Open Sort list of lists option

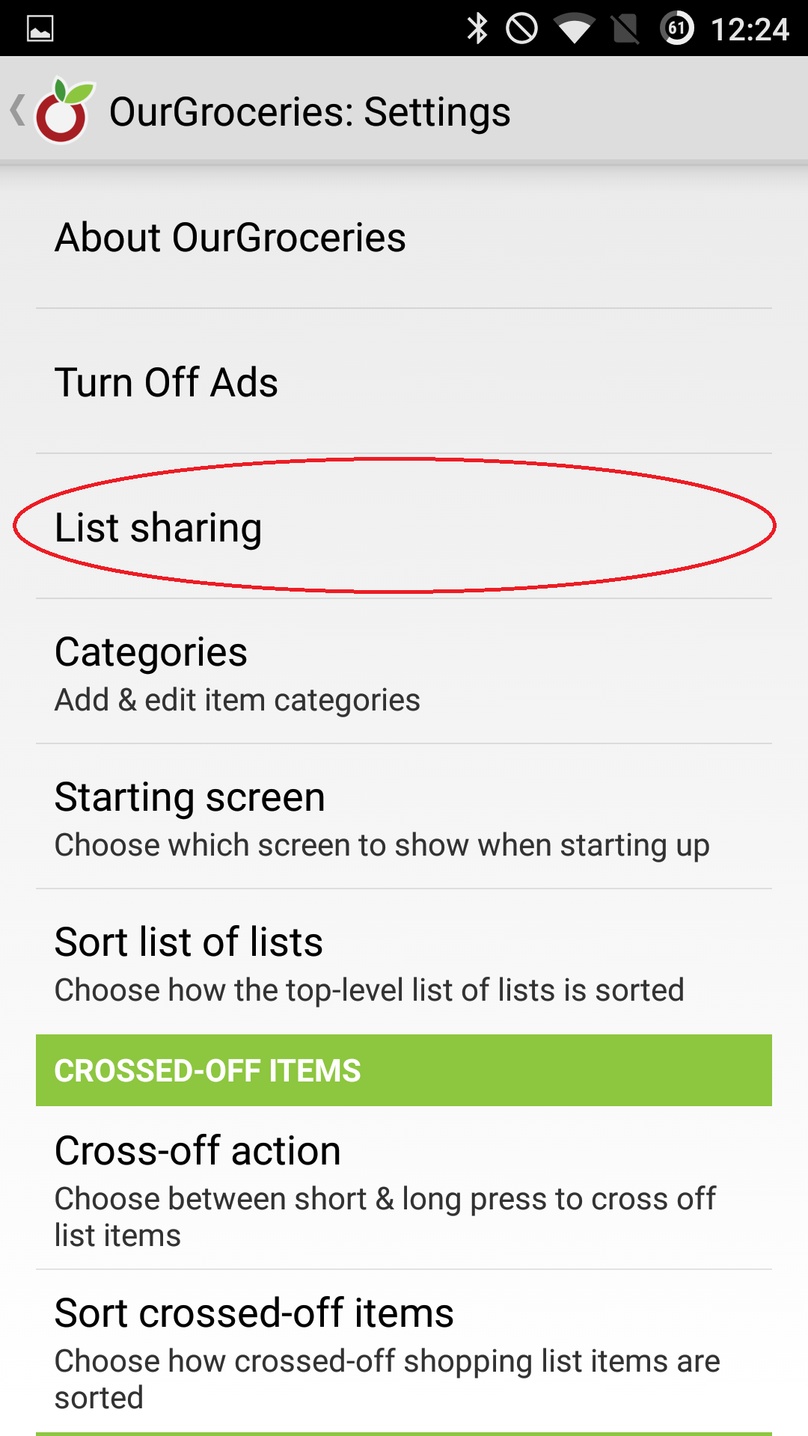(404, 962)
